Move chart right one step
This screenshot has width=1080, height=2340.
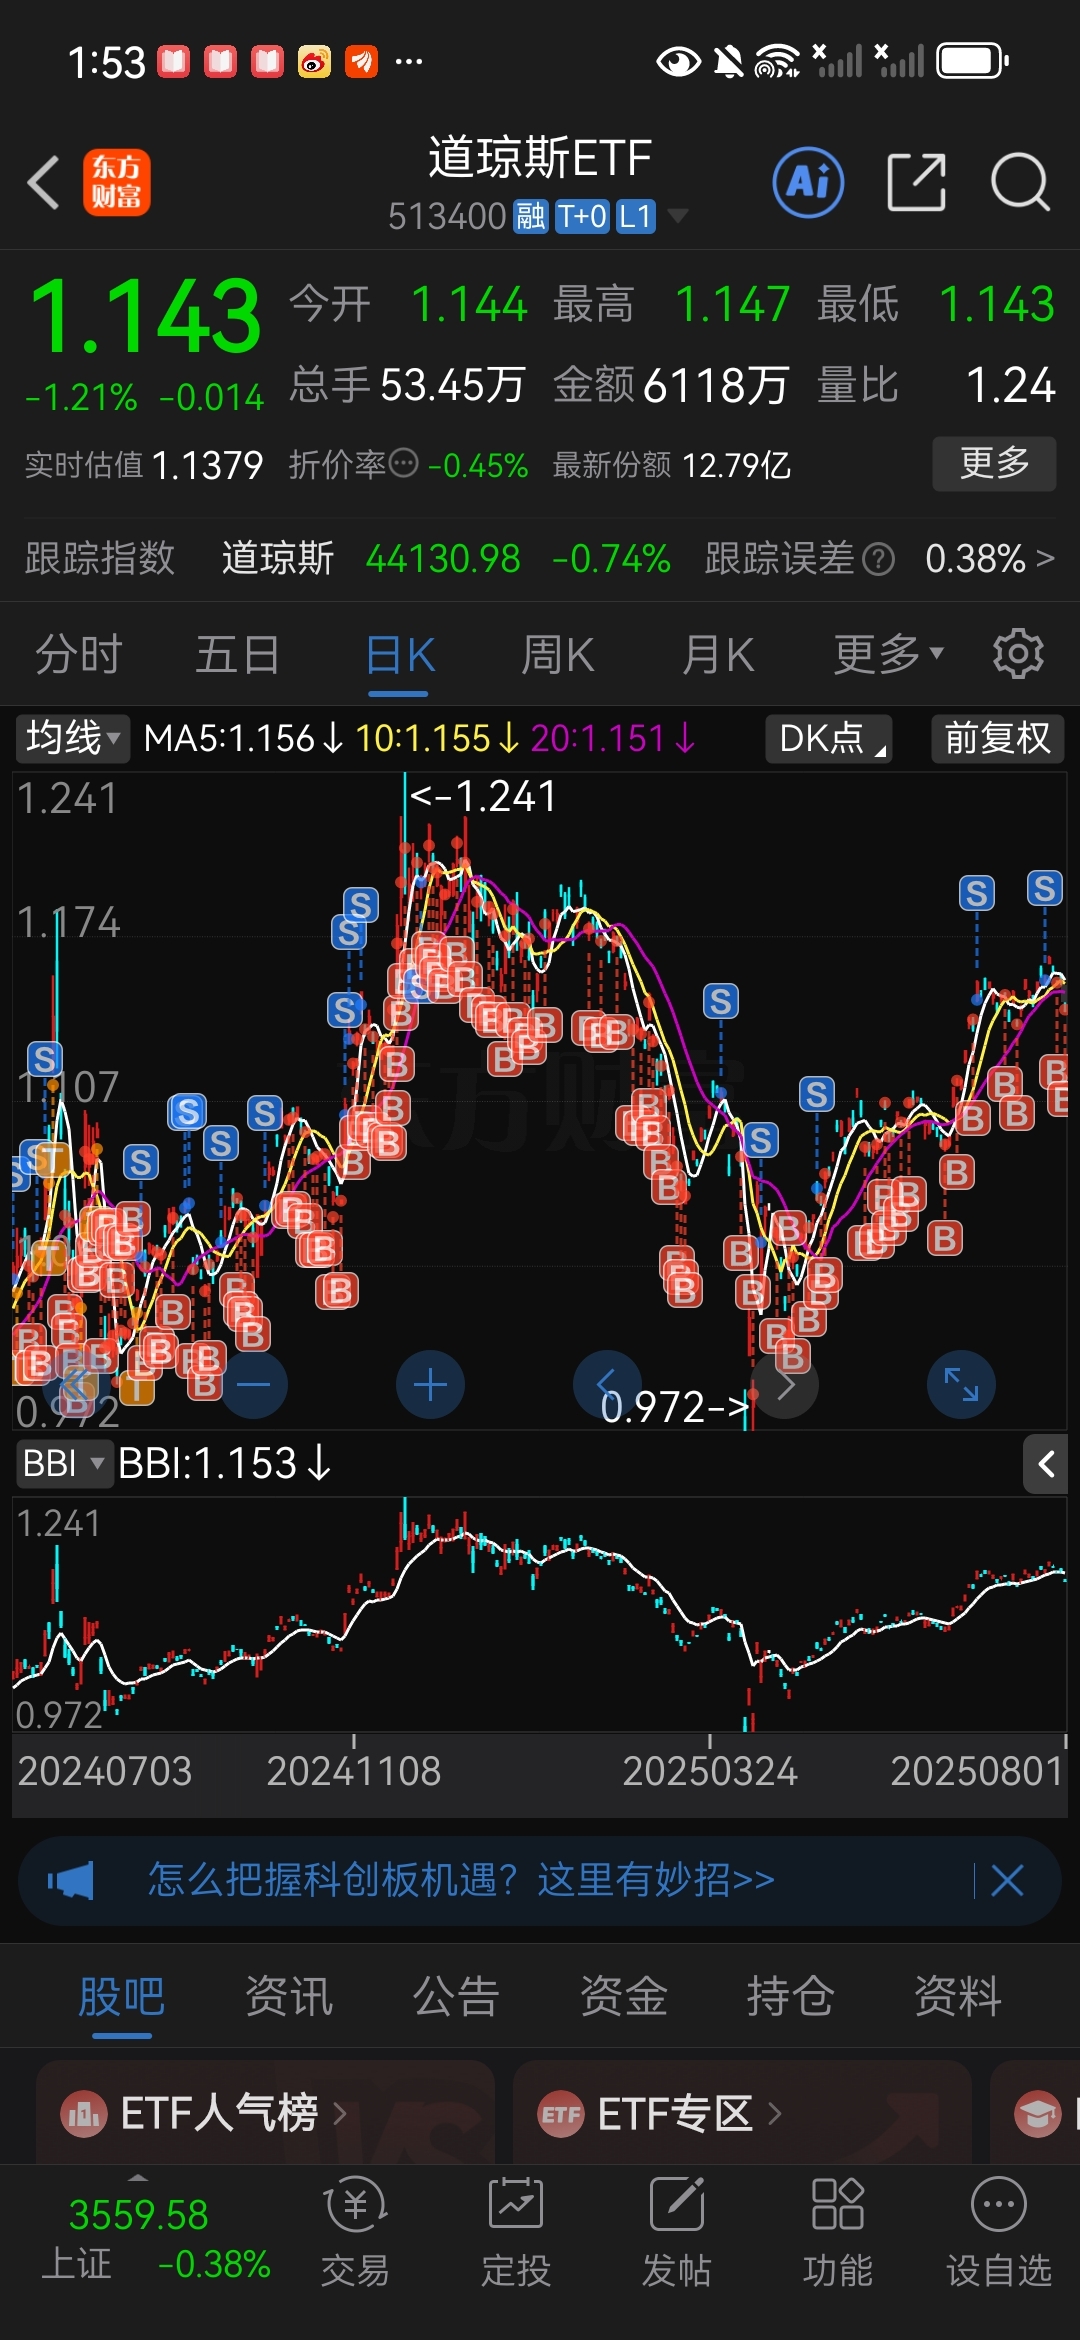pos(785,1385)
